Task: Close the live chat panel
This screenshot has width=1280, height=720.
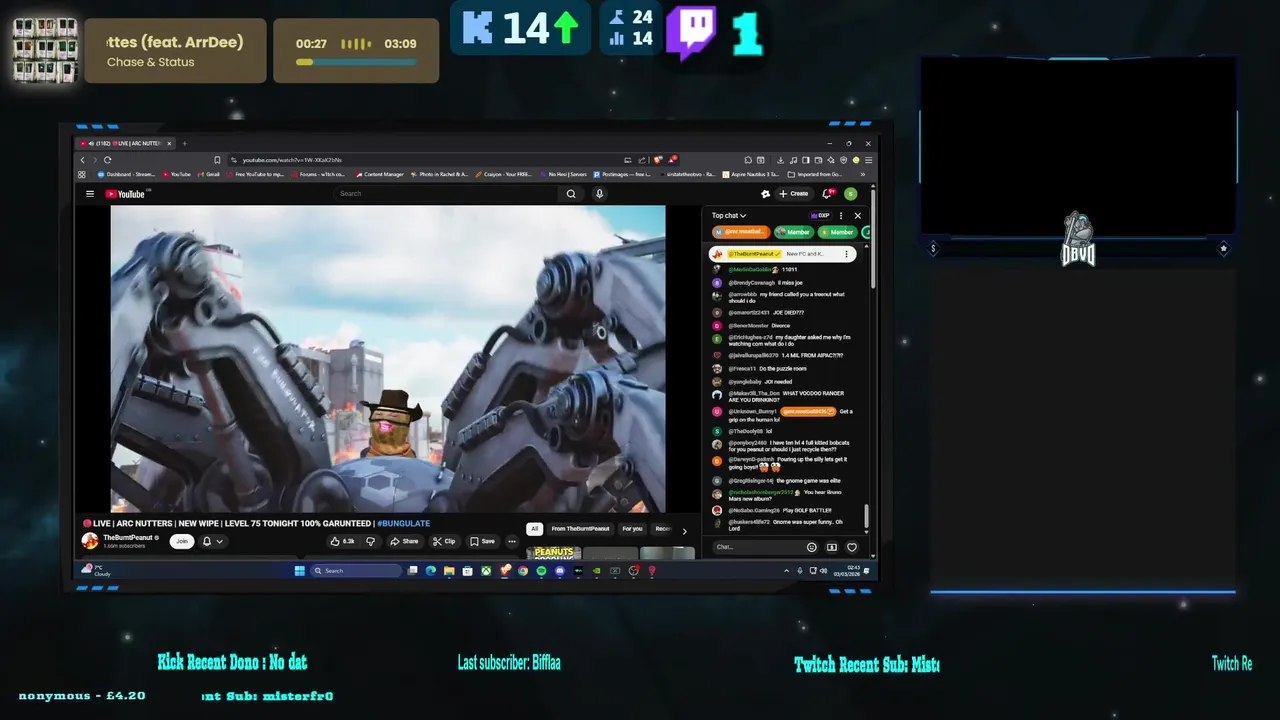Action: point(857,215)
